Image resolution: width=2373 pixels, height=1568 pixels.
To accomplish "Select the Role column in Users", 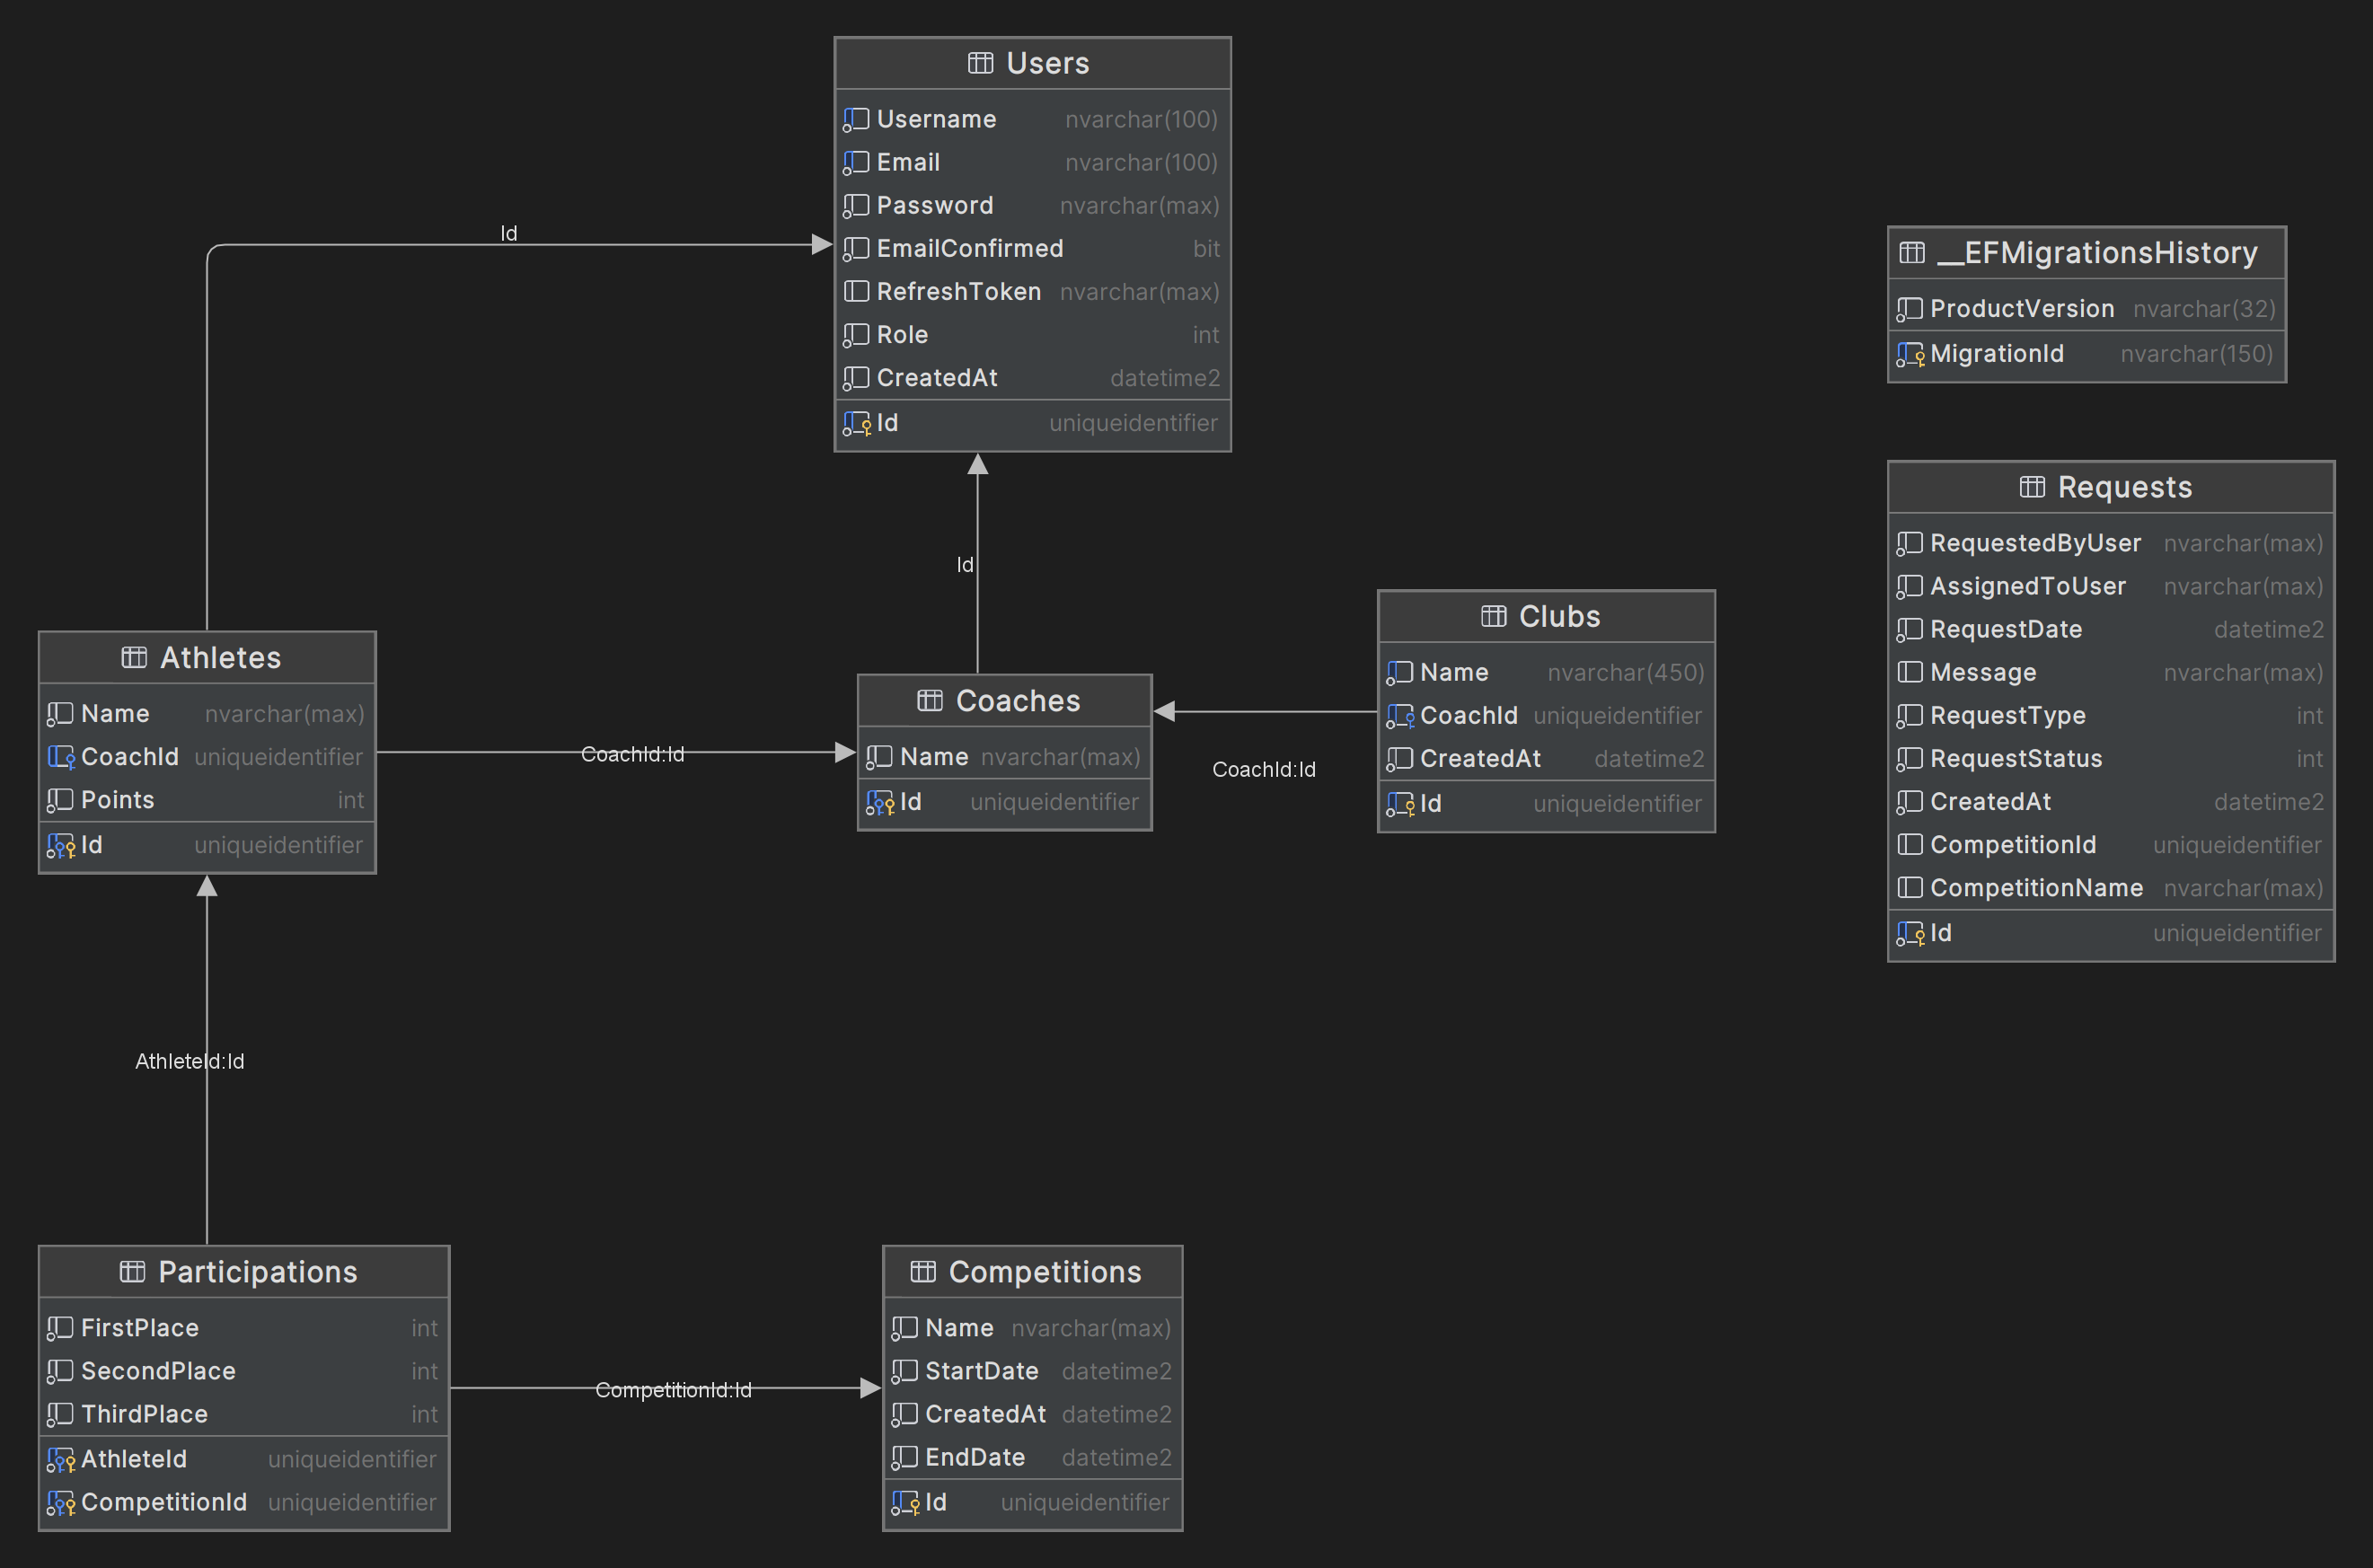I will pyautogui.click(x=1033, y=334).
